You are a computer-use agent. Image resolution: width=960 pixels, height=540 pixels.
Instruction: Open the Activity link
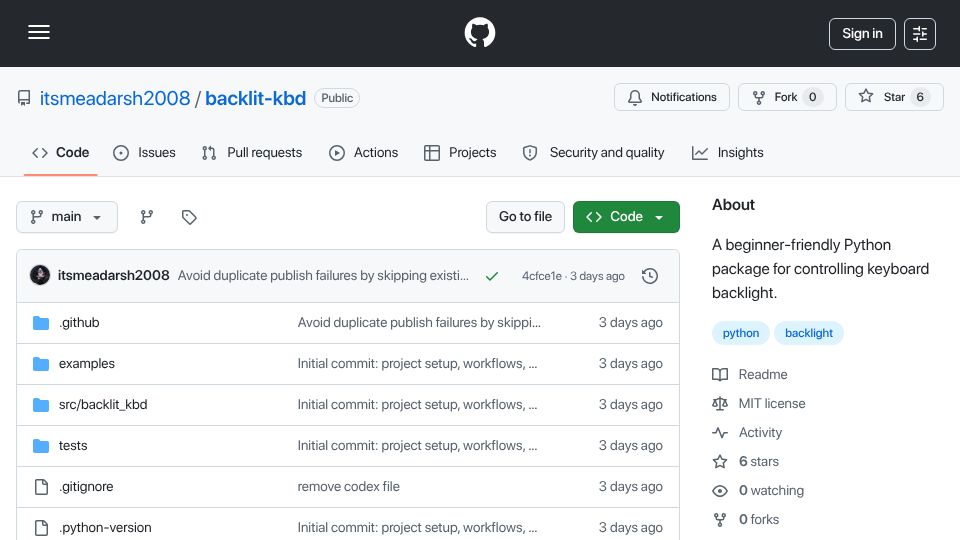pos(760,432)
